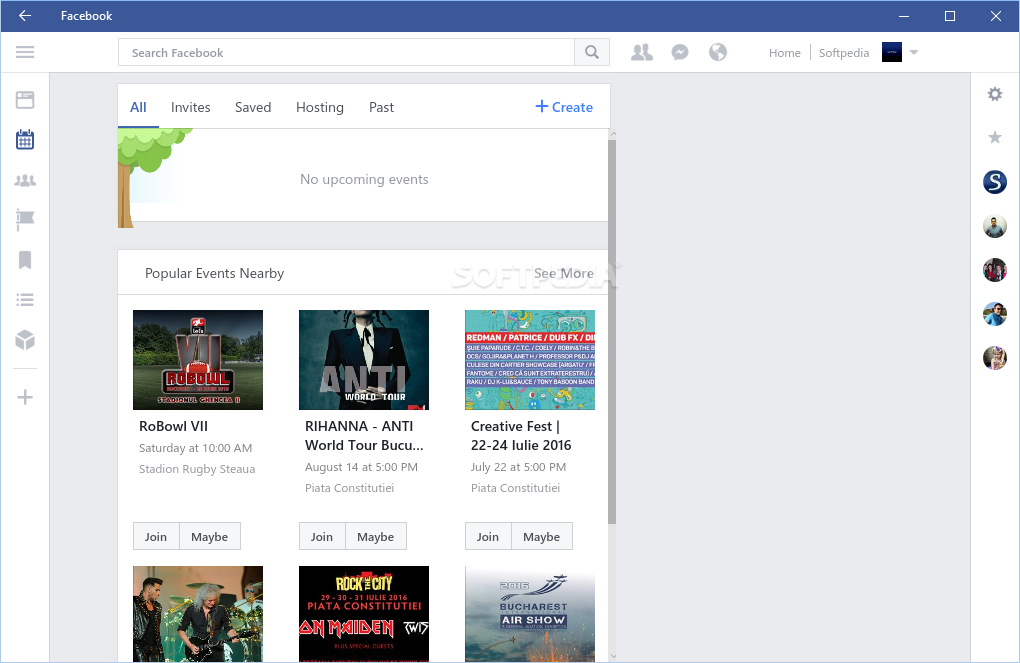Select the Events calendar sidebar icon
Screen dimensions: 1020x663
click(25, 139)
